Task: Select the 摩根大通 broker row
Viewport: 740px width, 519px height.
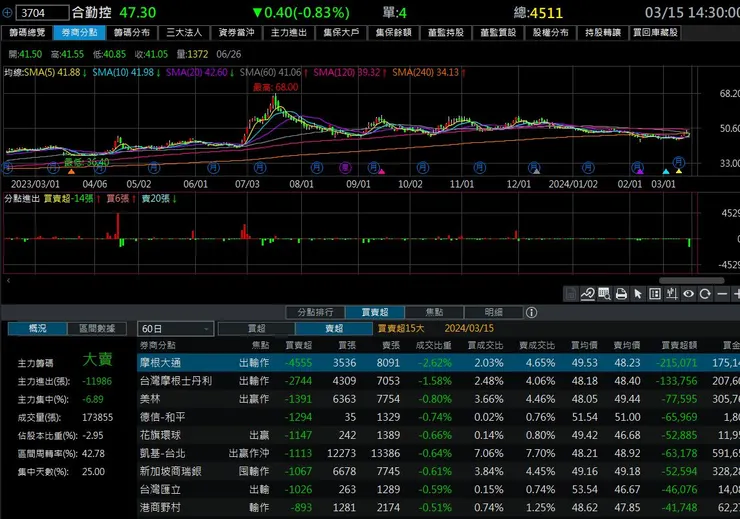Action: point(438,363)
